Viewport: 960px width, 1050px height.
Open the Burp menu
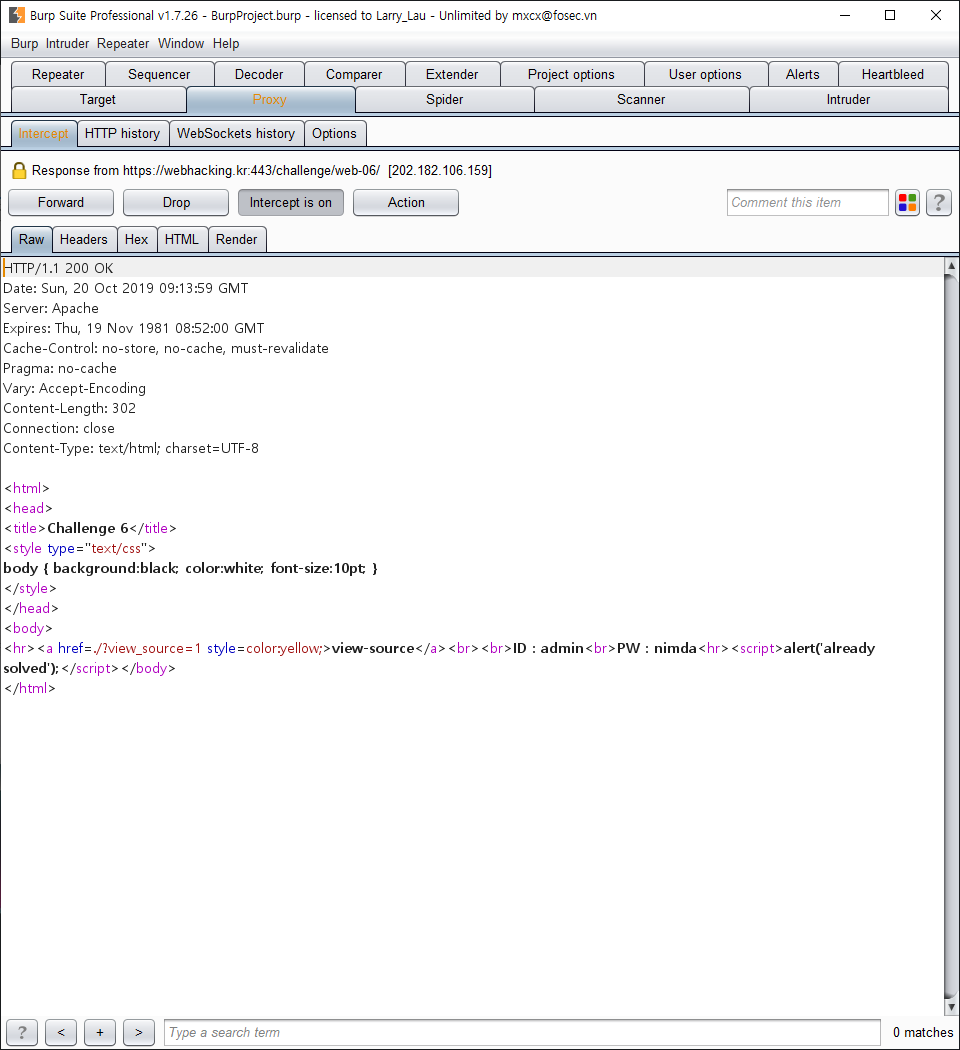[x=24, y=44]
